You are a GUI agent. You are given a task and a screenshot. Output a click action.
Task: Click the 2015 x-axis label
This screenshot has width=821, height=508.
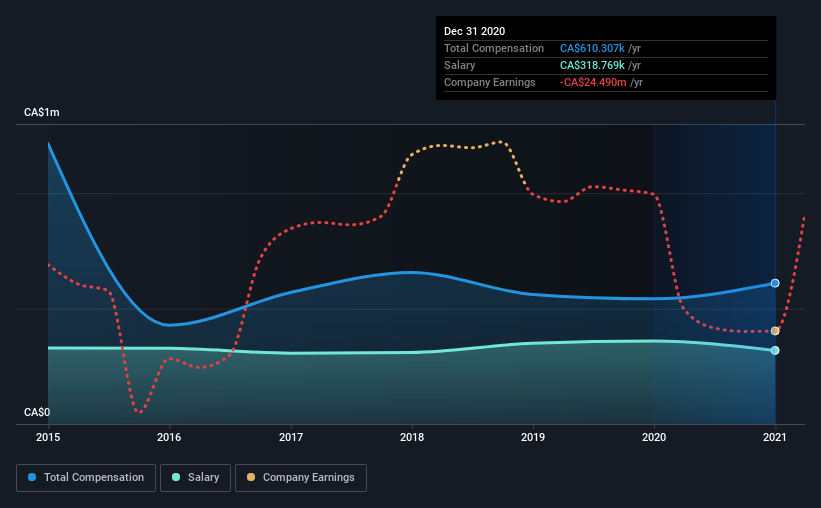(48, 437)
